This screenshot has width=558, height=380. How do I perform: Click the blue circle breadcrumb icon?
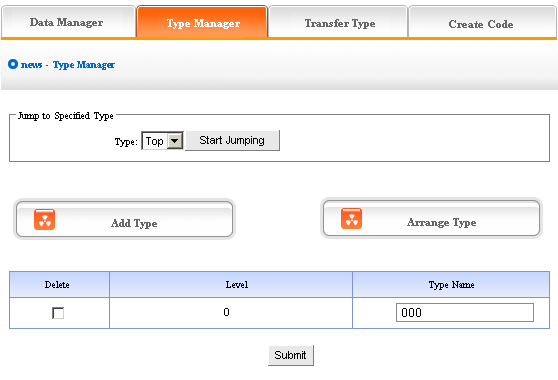pos(13,64)
